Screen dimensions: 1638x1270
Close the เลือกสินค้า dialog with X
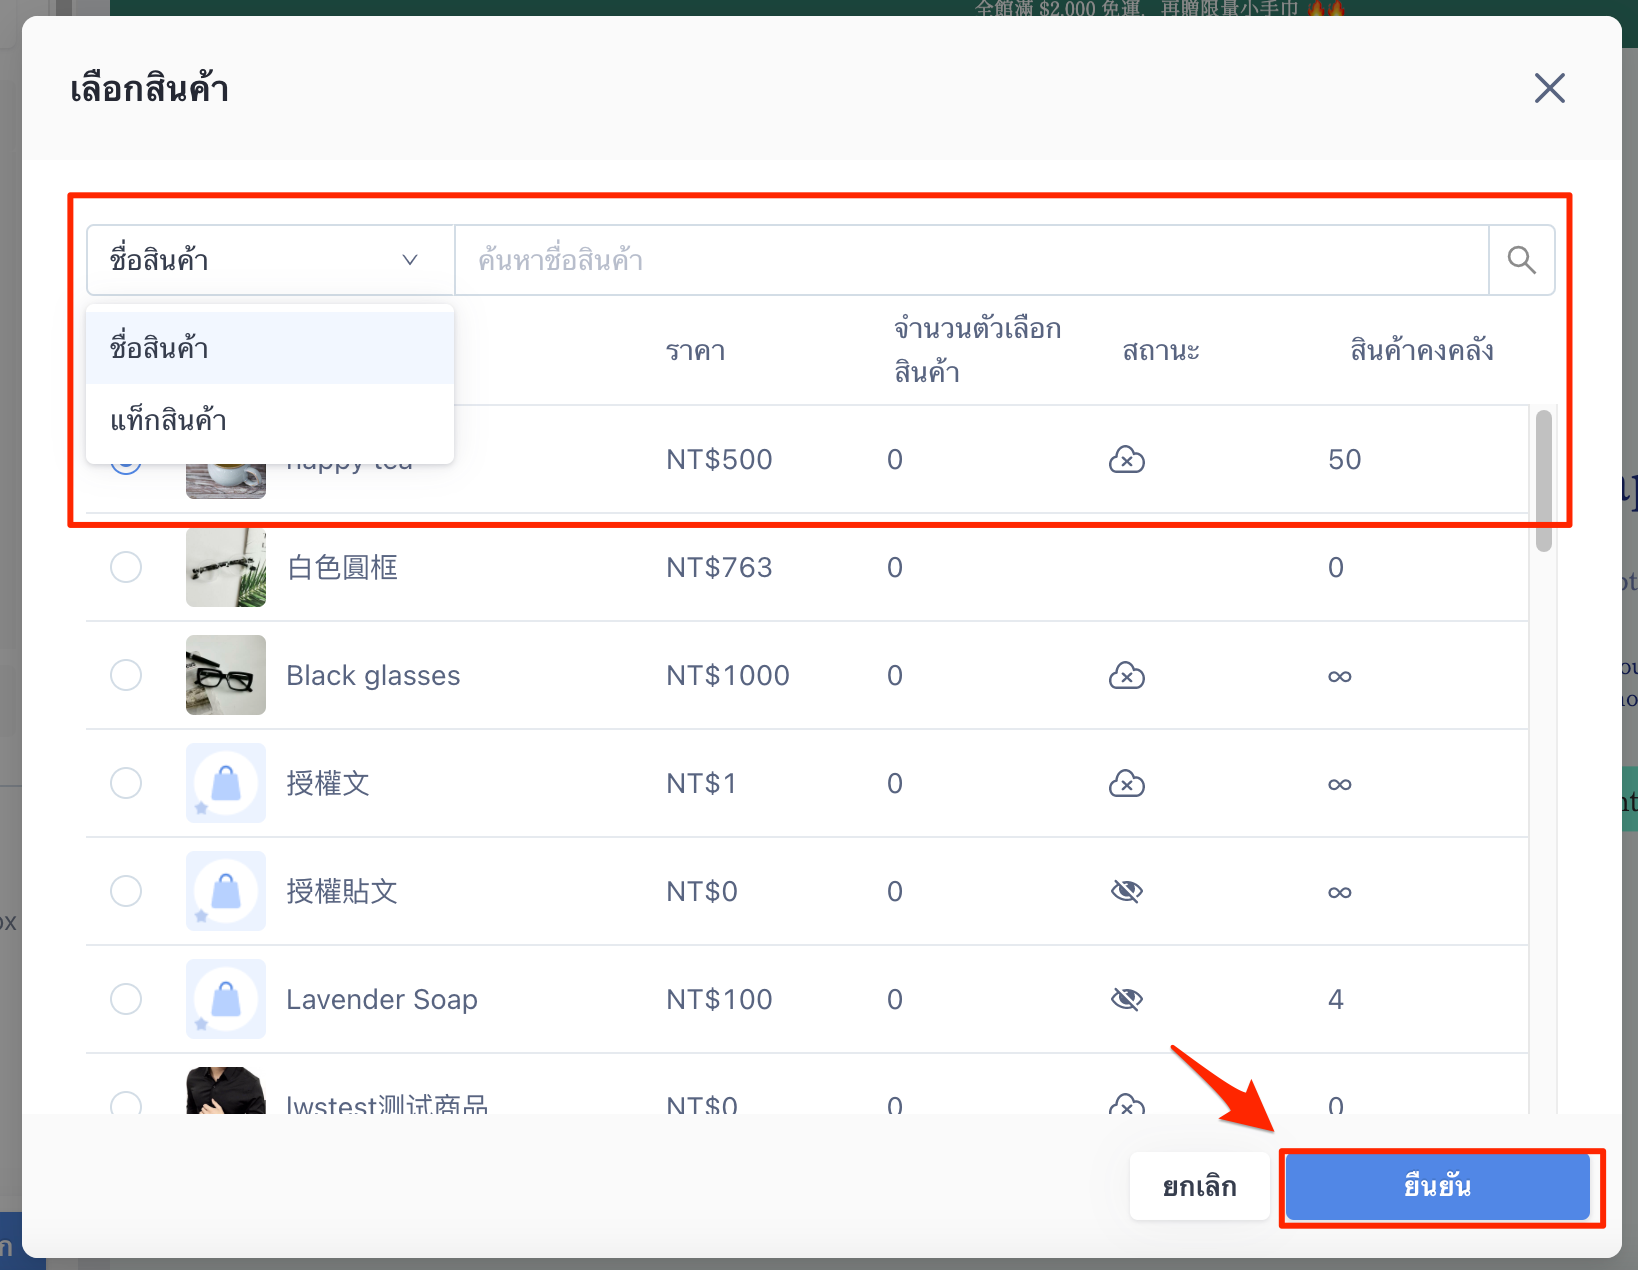coord(1549,88)
